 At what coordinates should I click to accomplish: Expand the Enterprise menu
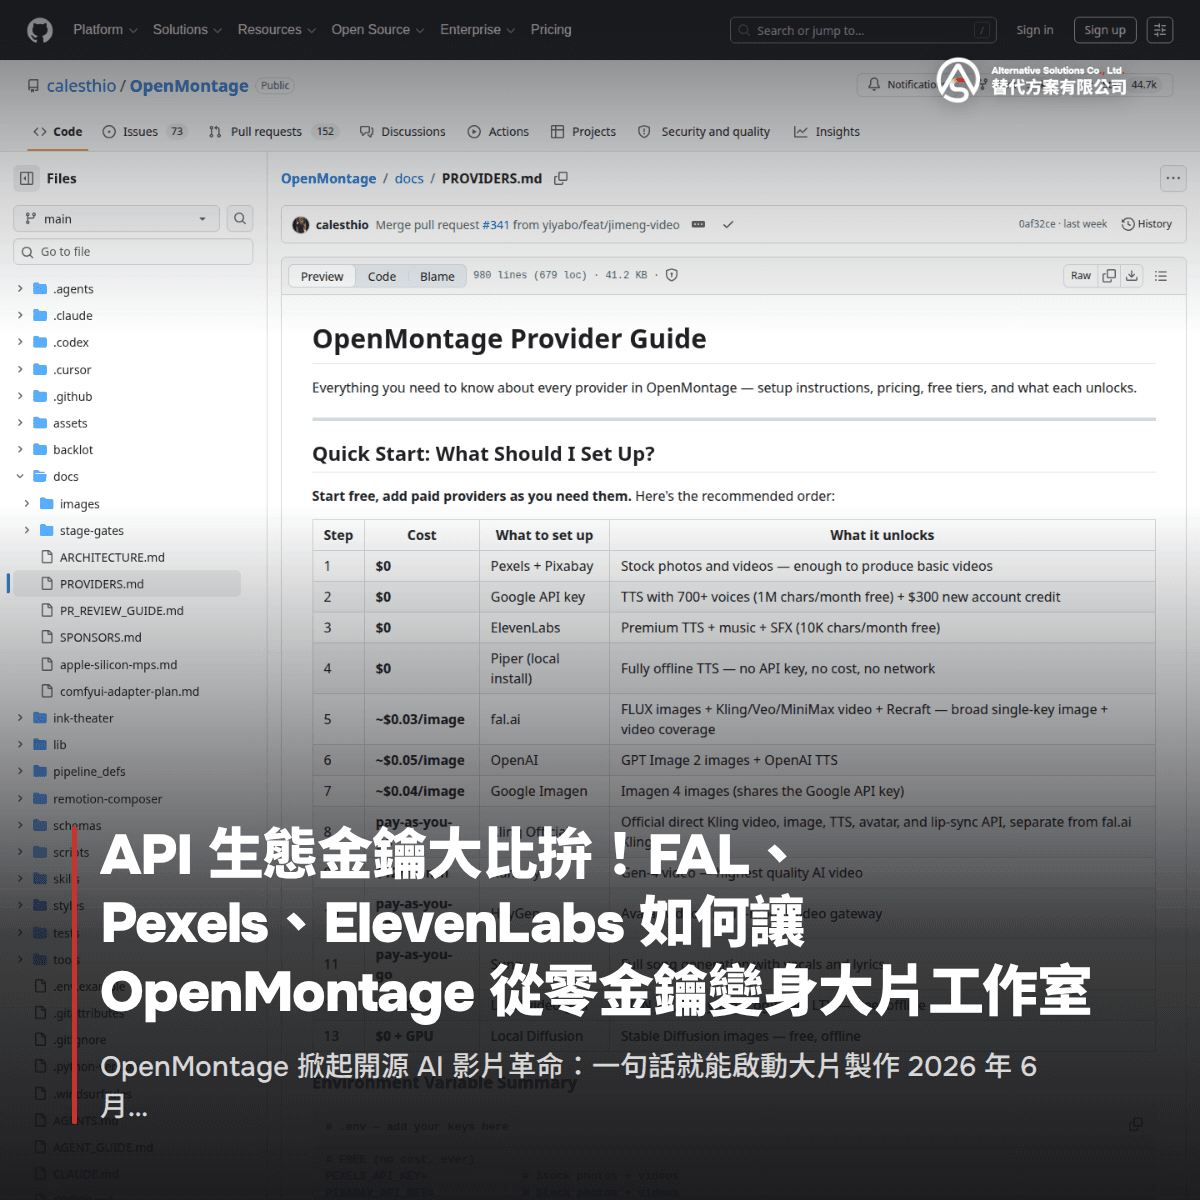pyautogui.click(x=477, y=30)
